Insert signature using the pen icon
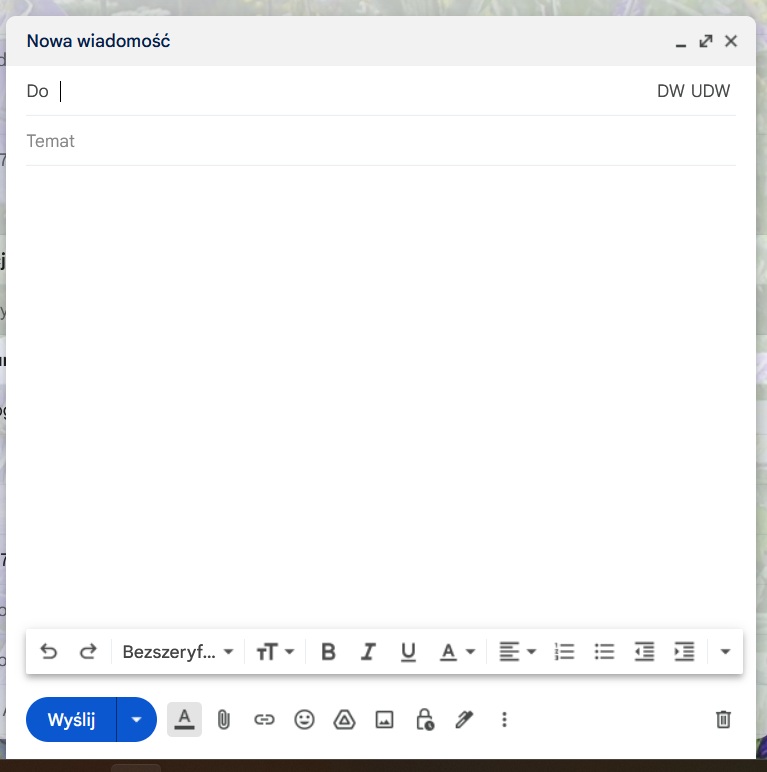Screen dimensions: 767x772 coord(464,719)
